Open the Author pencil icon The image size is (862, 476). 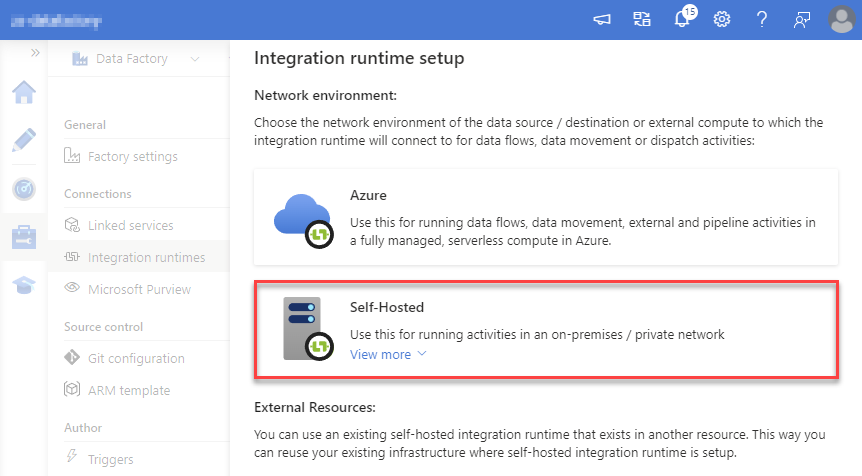23,140
